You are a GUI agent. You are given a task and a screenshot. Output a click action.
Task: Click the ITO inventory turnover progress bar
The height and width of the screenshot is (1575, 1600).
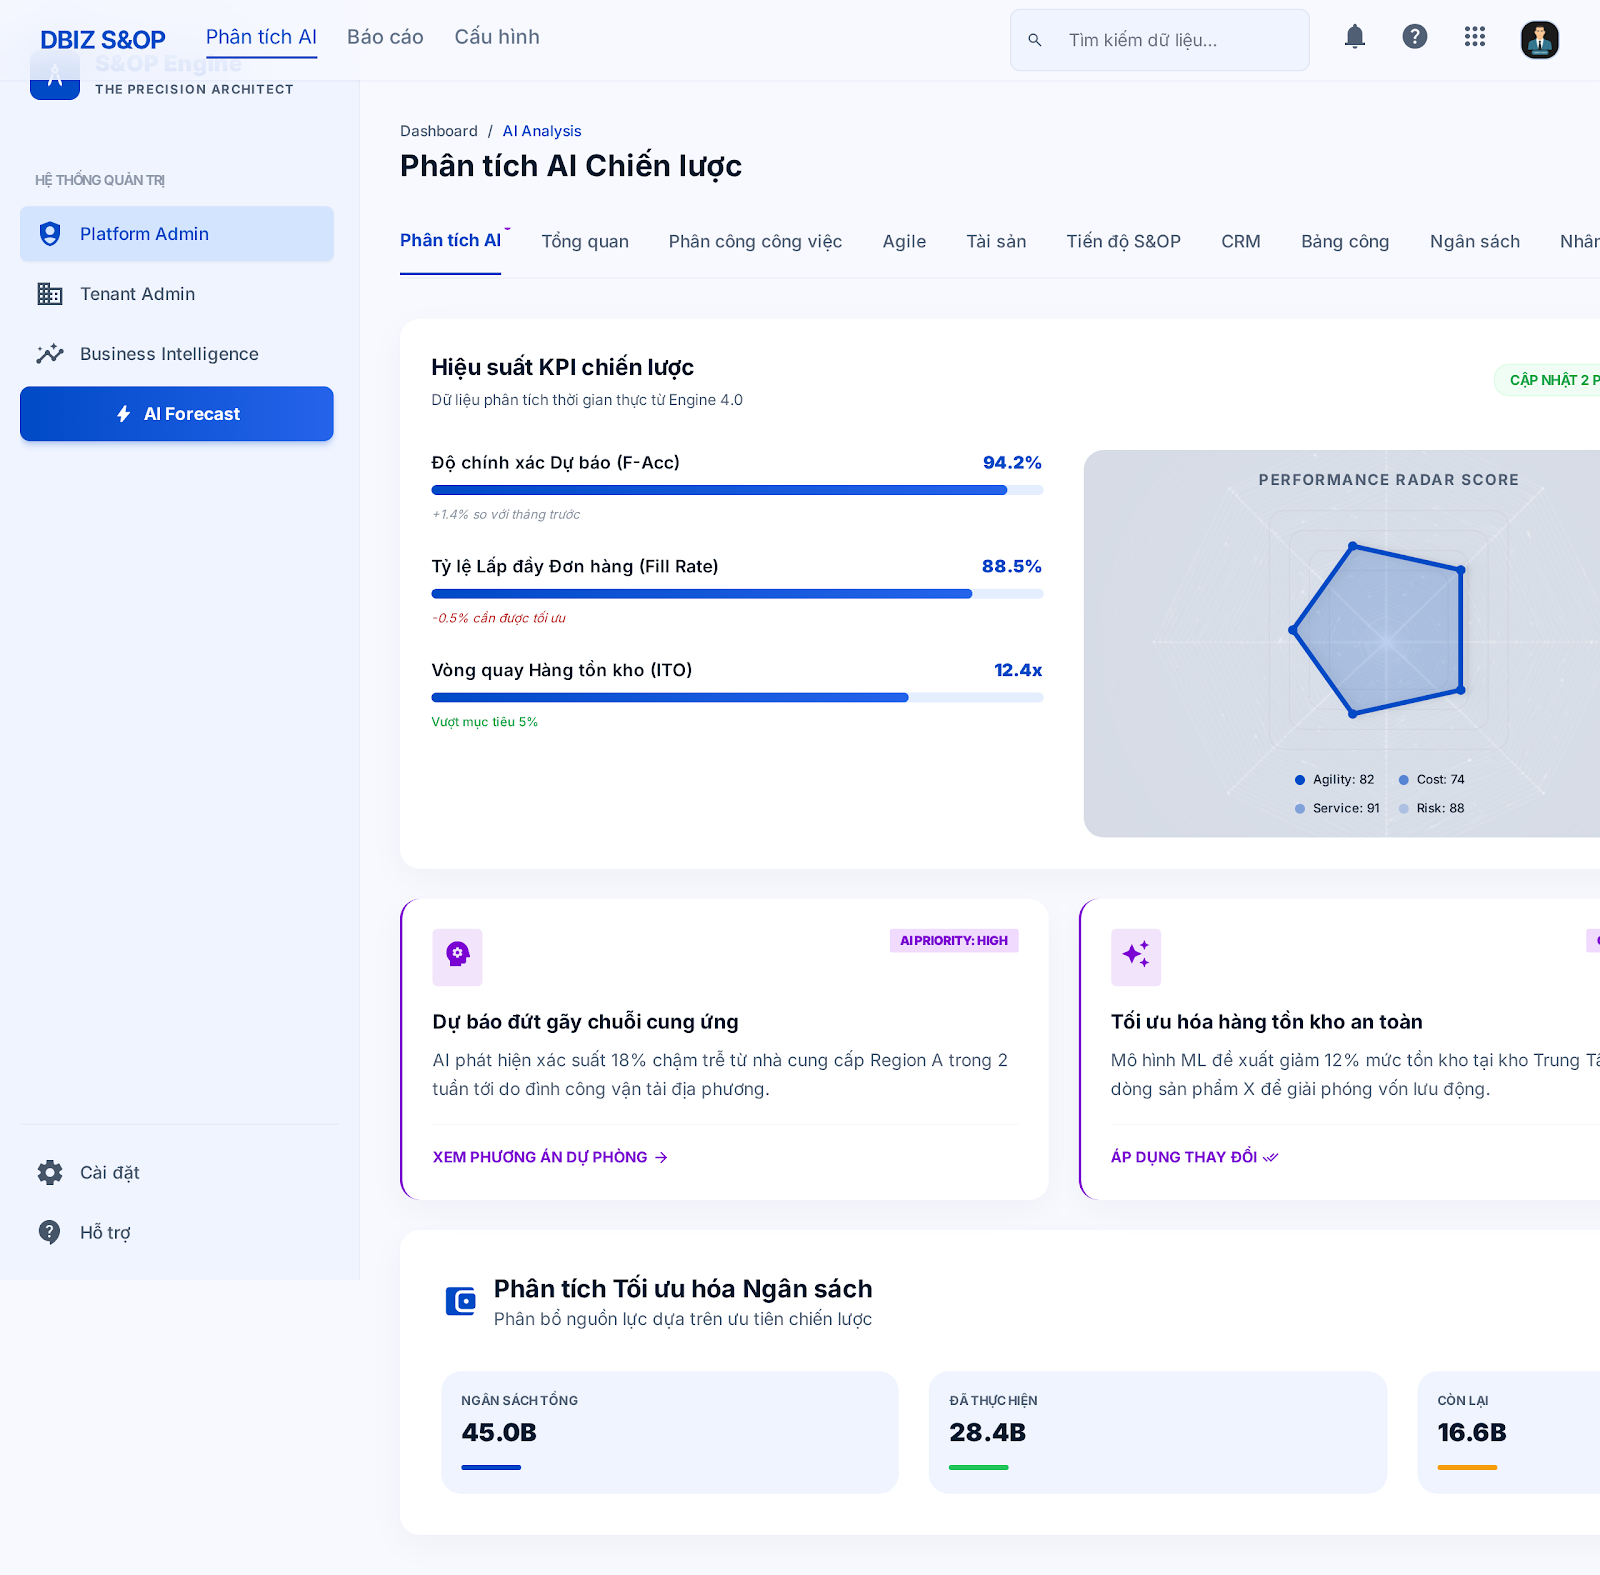(x=737, y=698)
